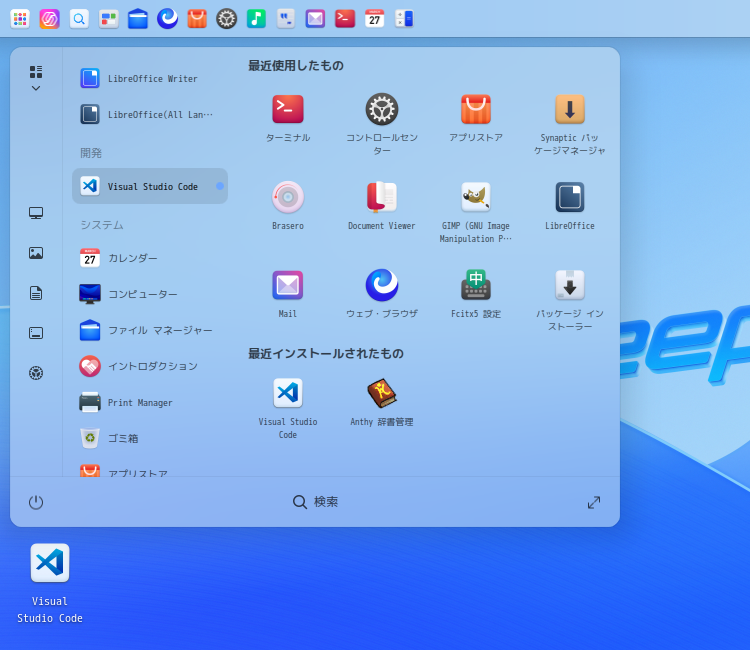Screen dimensions: 750x650
Task: Open GIMP image editor
Action: (475, 198)
